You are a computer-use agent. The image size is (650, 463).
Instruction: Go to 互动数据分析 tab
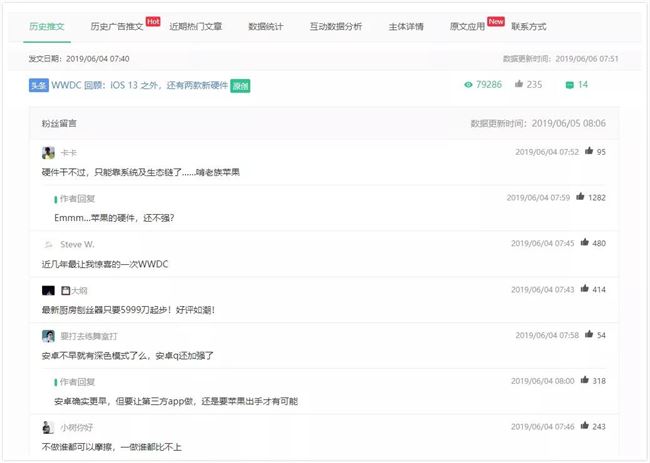point(336,26)
